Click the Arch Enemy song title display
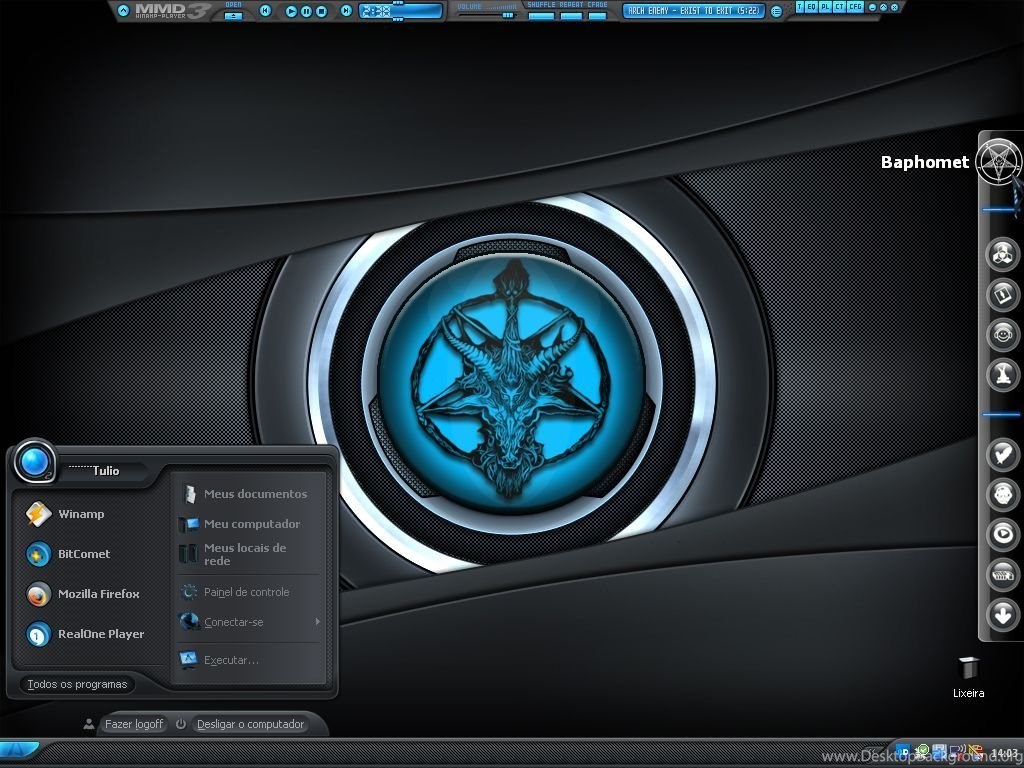The image size is (1024, 768). click(694, 11)
